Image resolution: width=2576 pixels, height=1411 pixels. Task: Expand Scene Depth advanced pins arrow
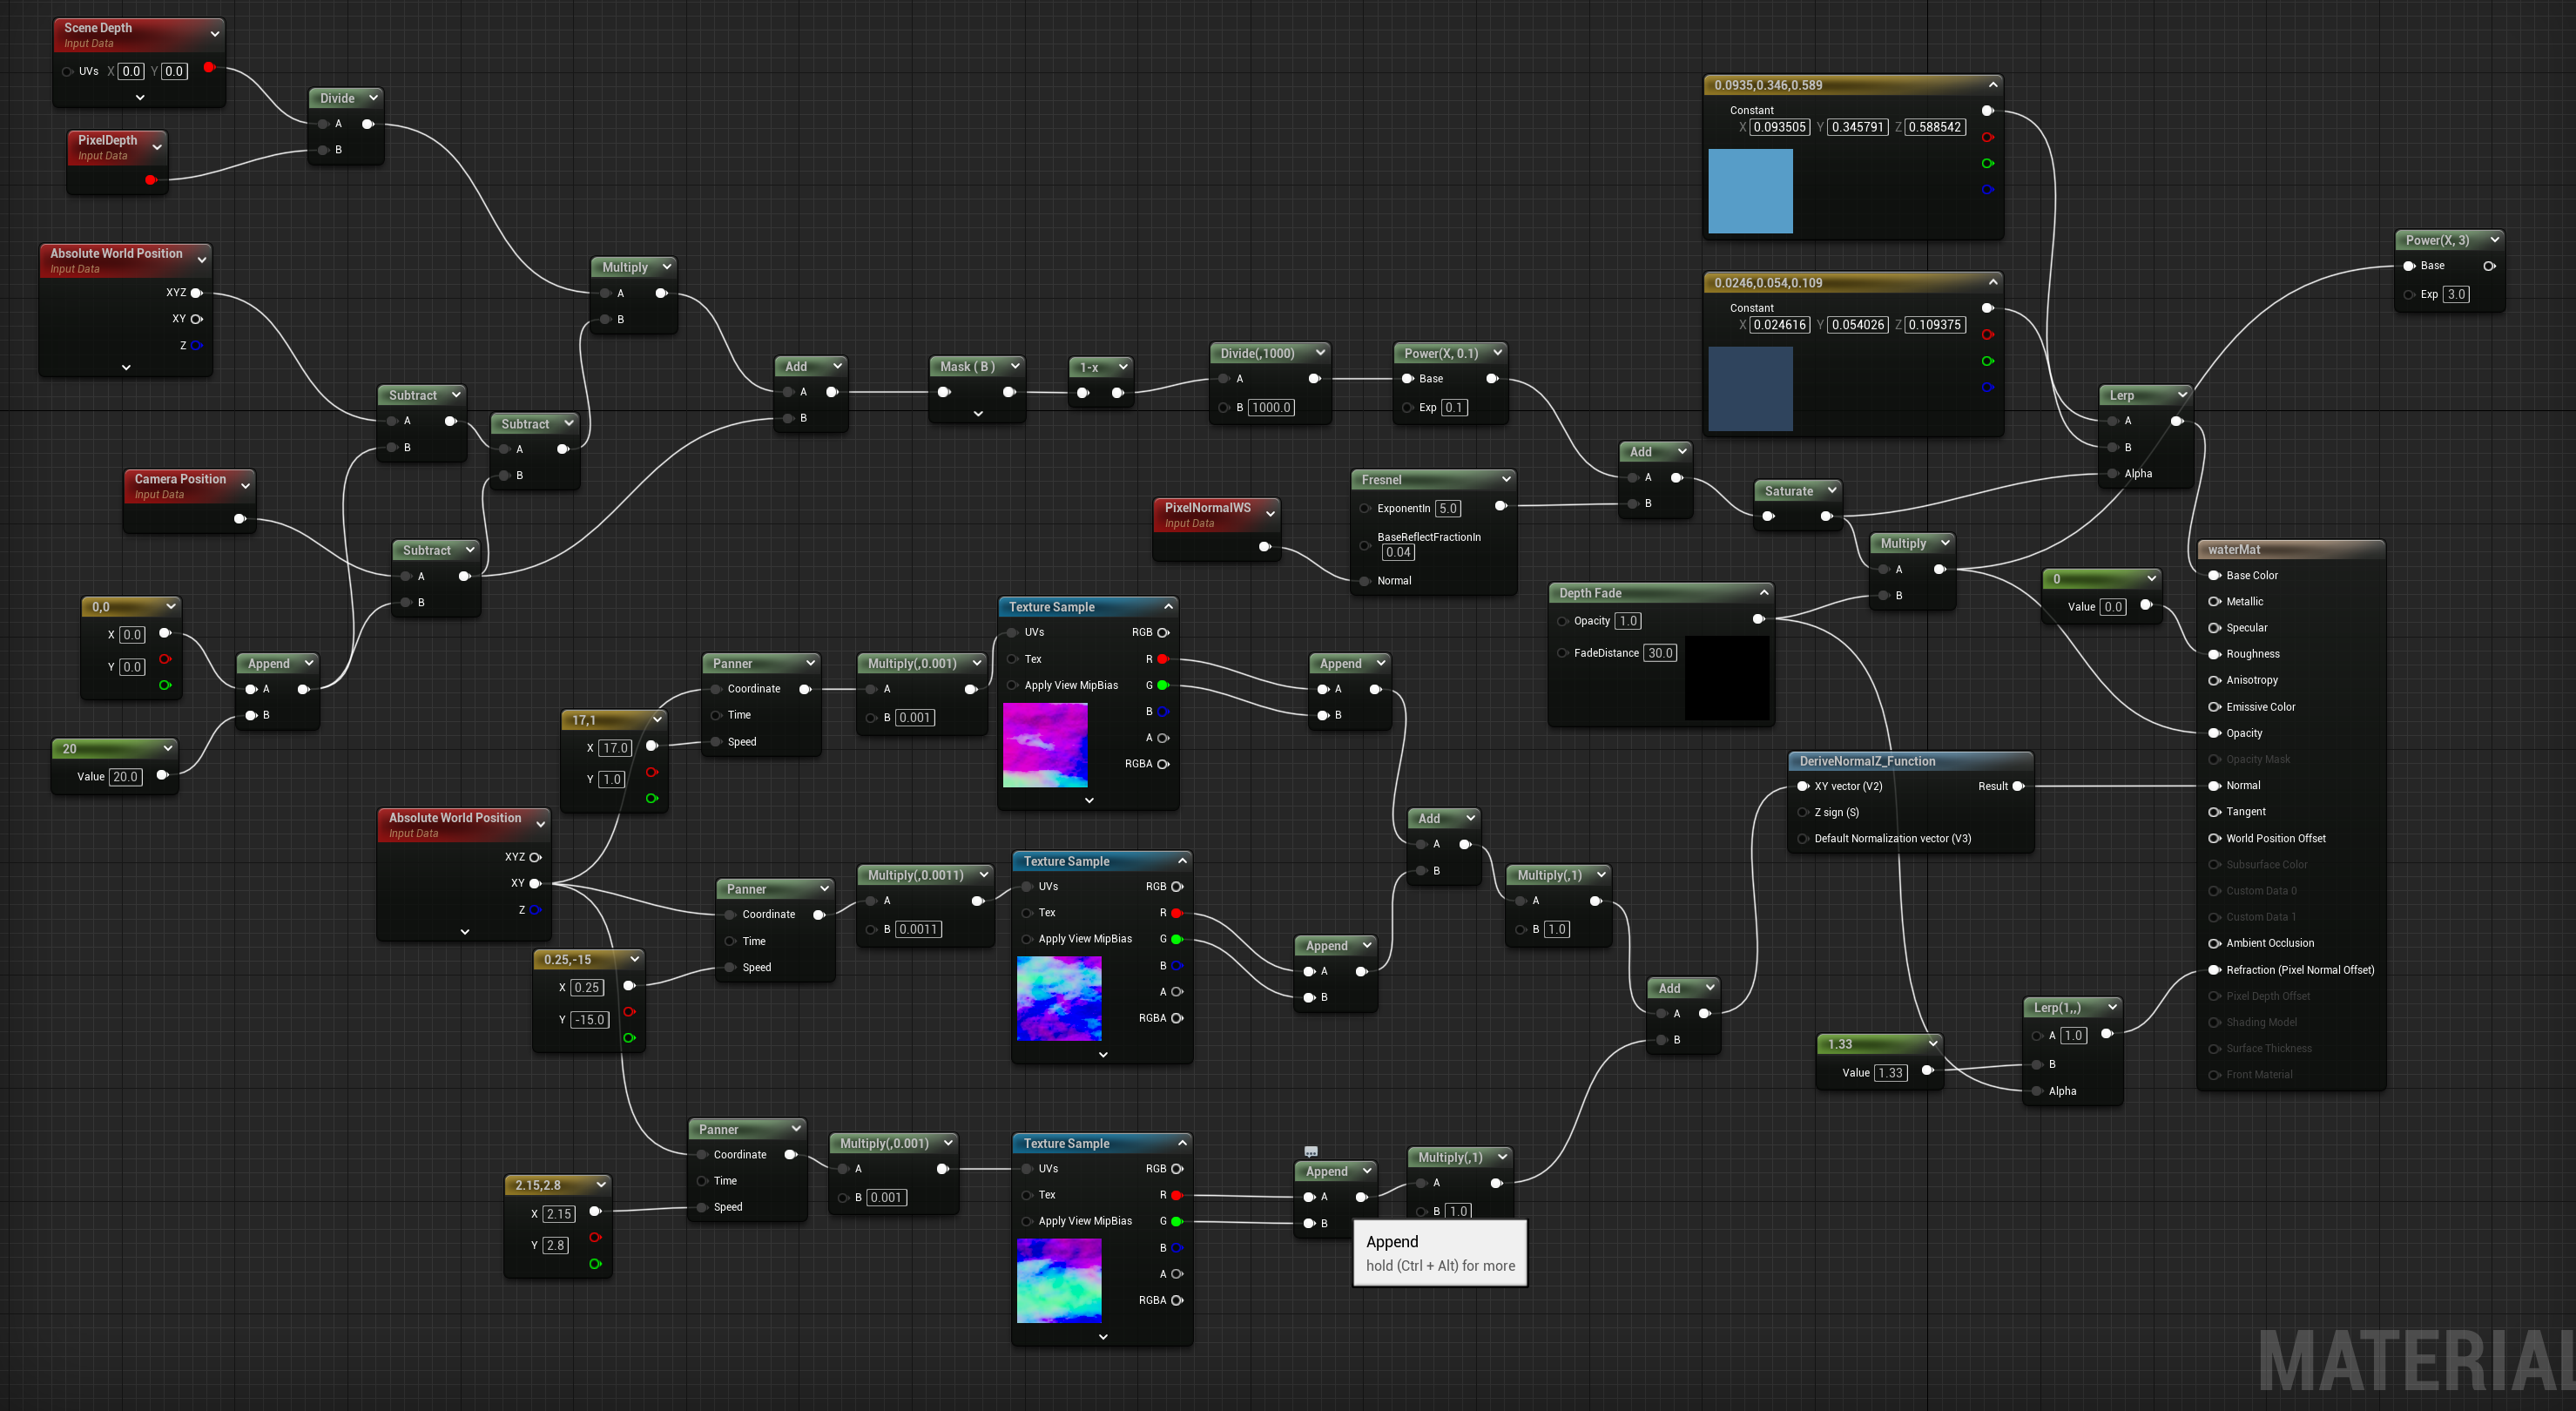point(140,97)
